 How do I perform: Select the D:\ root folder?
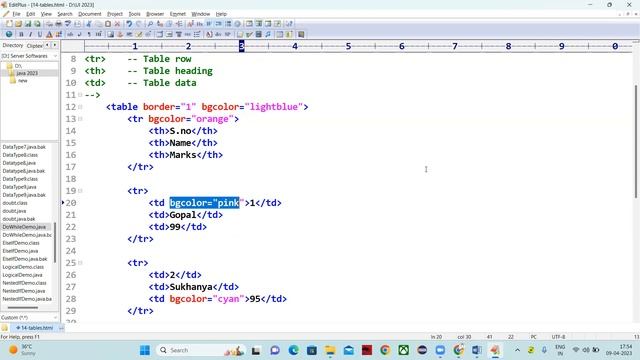tap(18, 66)
